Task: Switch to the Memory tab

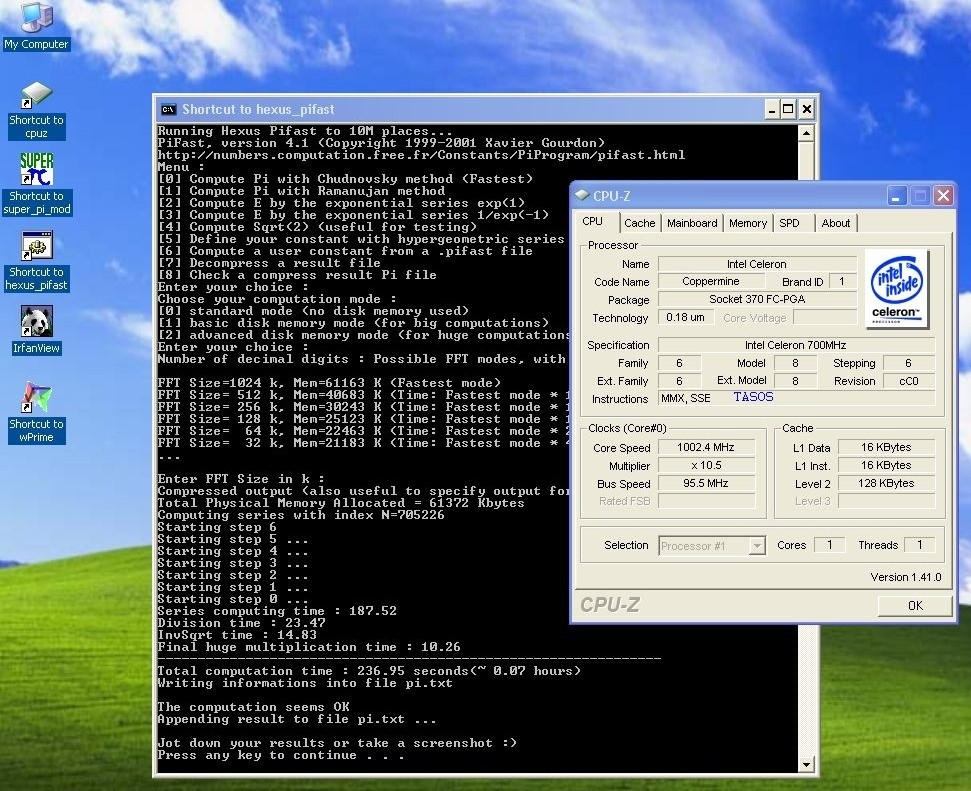Action: (747, 223)
